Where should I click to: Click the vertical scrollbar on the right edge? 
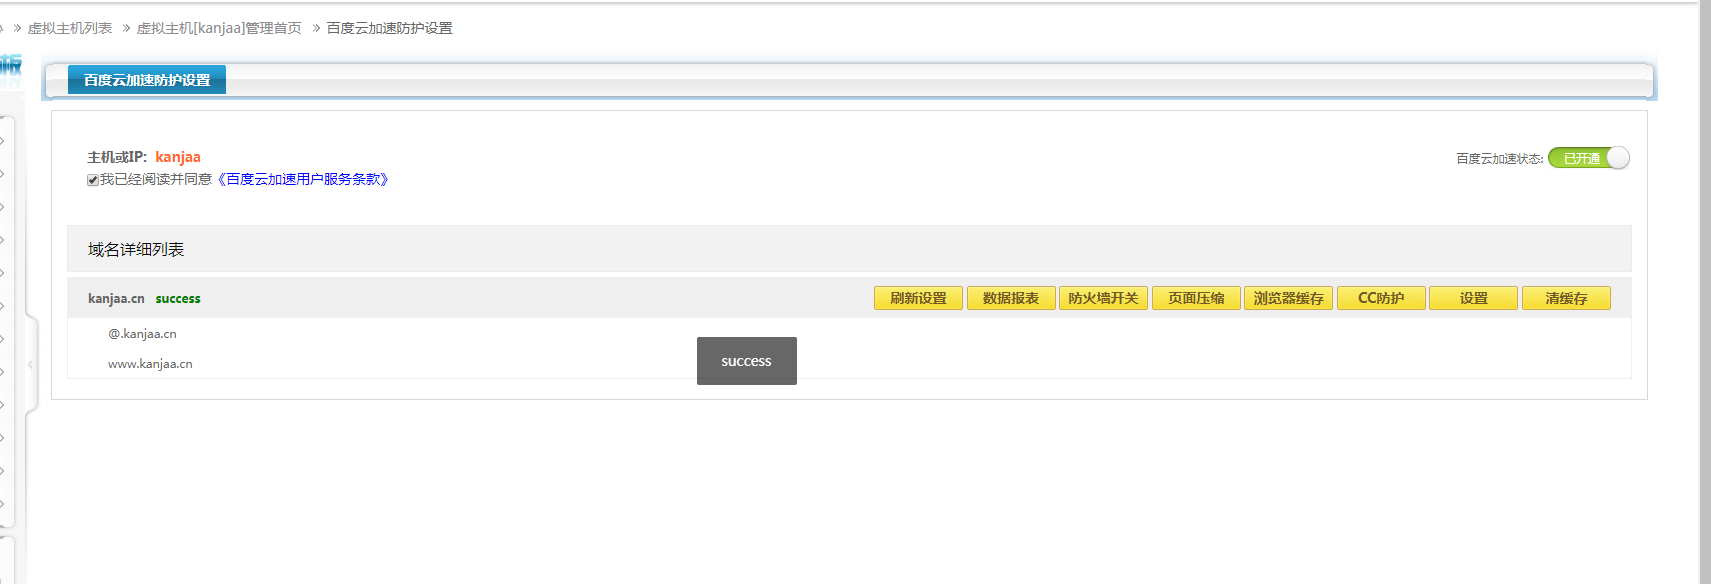pos(1704,300)
